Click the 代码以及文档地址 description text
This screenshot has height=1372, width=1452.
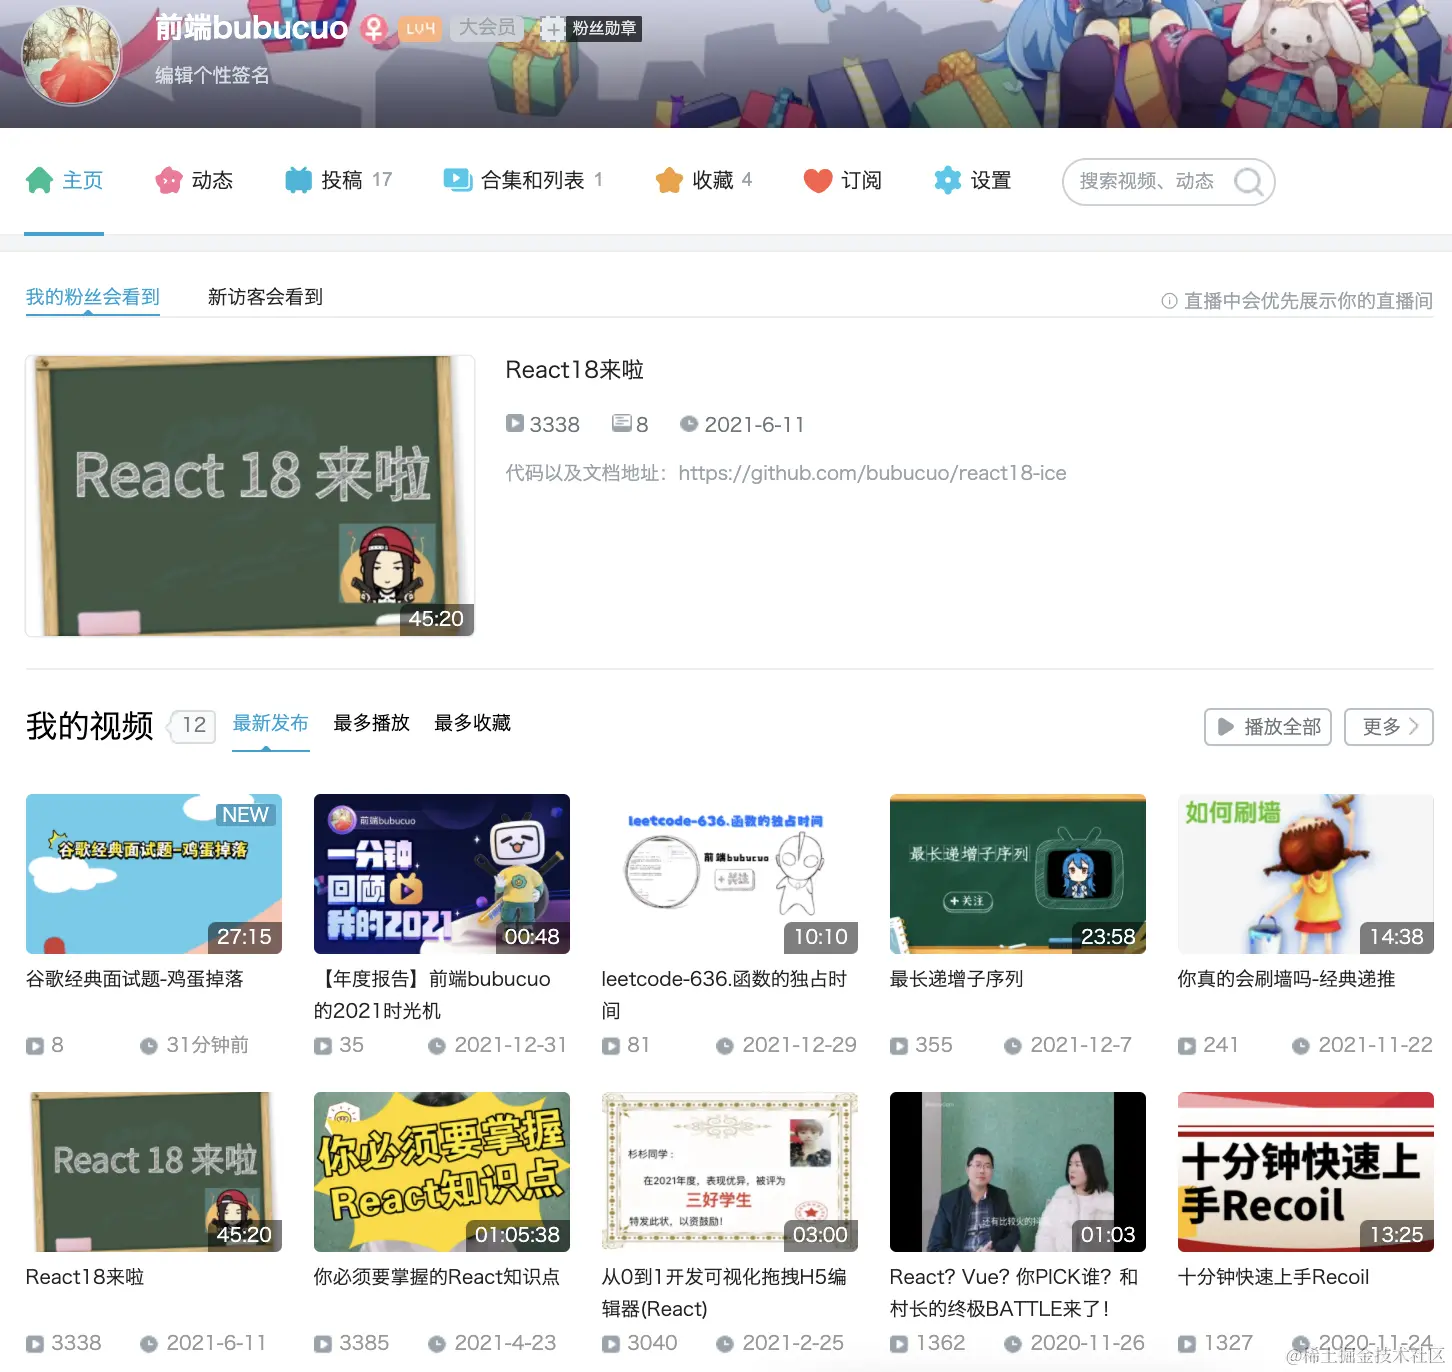pos(786,473)
